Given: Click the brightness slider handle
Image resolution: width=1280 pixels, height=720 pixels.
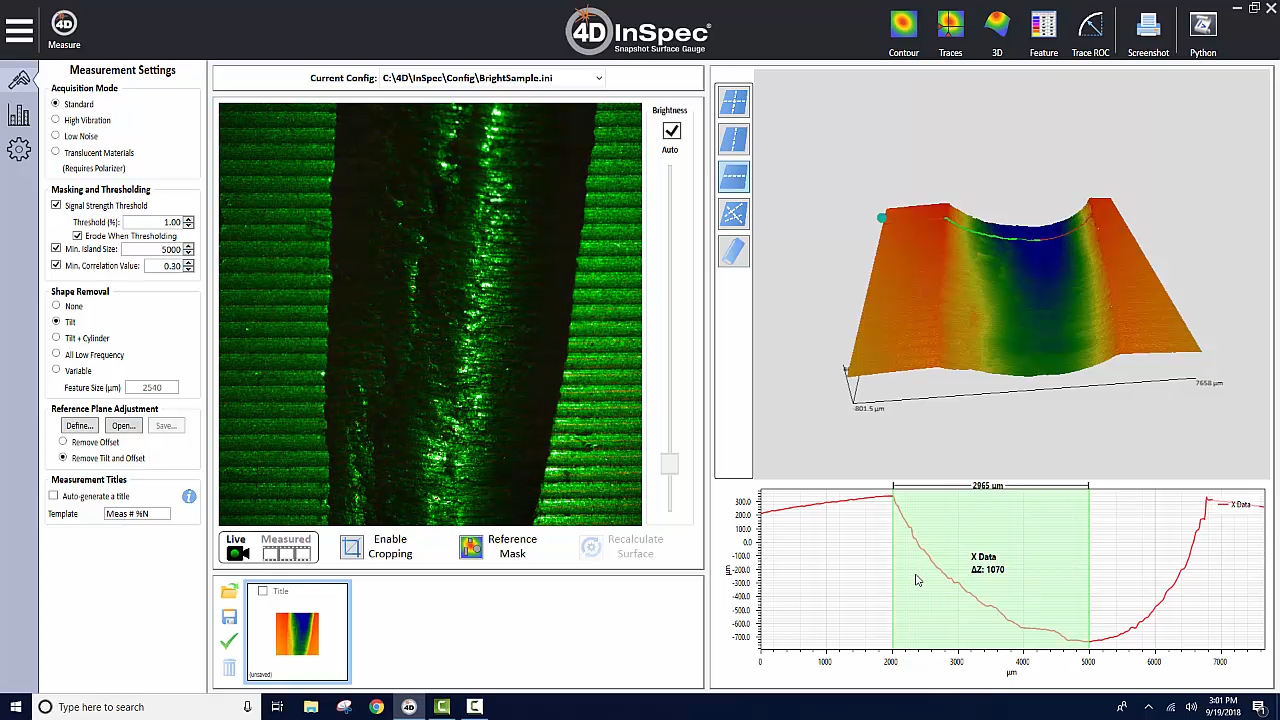Looking at the screenshot, I should coord(669,463).
